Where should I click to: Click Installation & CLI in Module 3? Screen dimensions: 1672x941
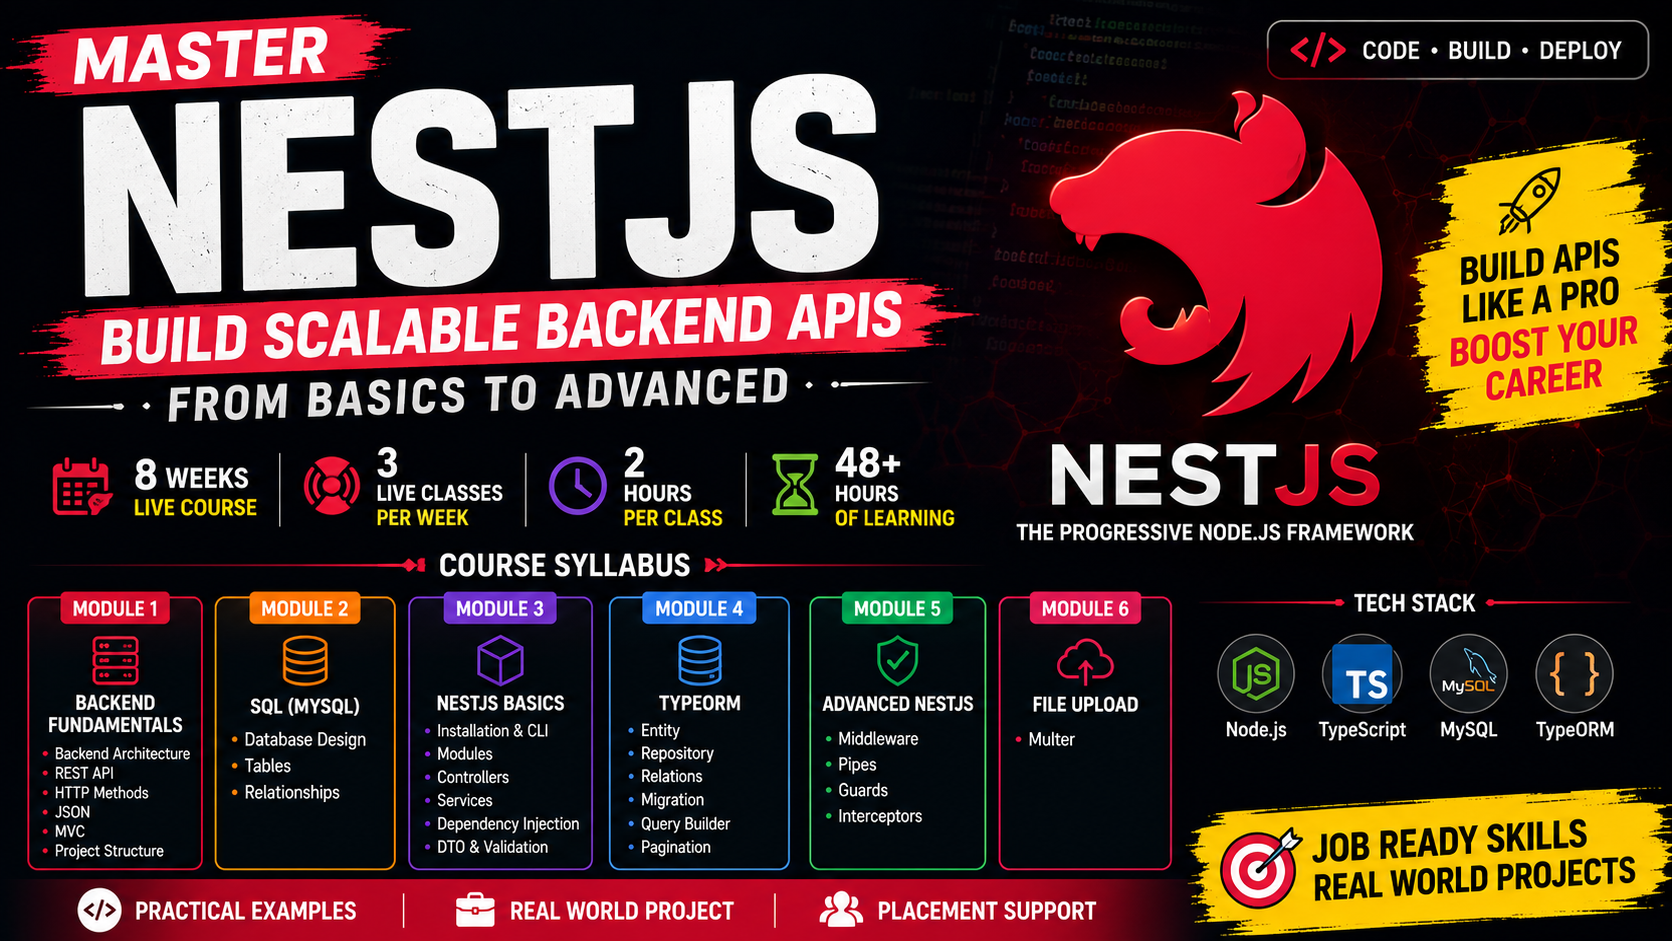(x=493, y=731)
